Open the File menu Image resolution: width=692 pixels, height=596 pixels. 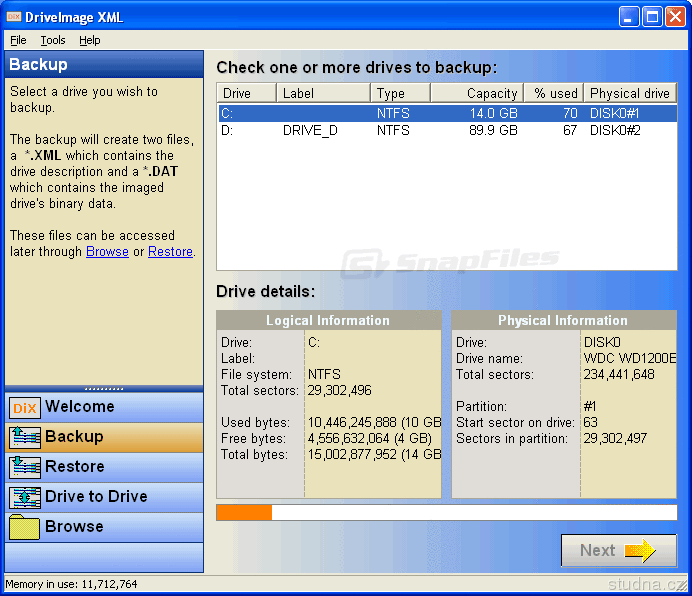(x=18, y=40)
